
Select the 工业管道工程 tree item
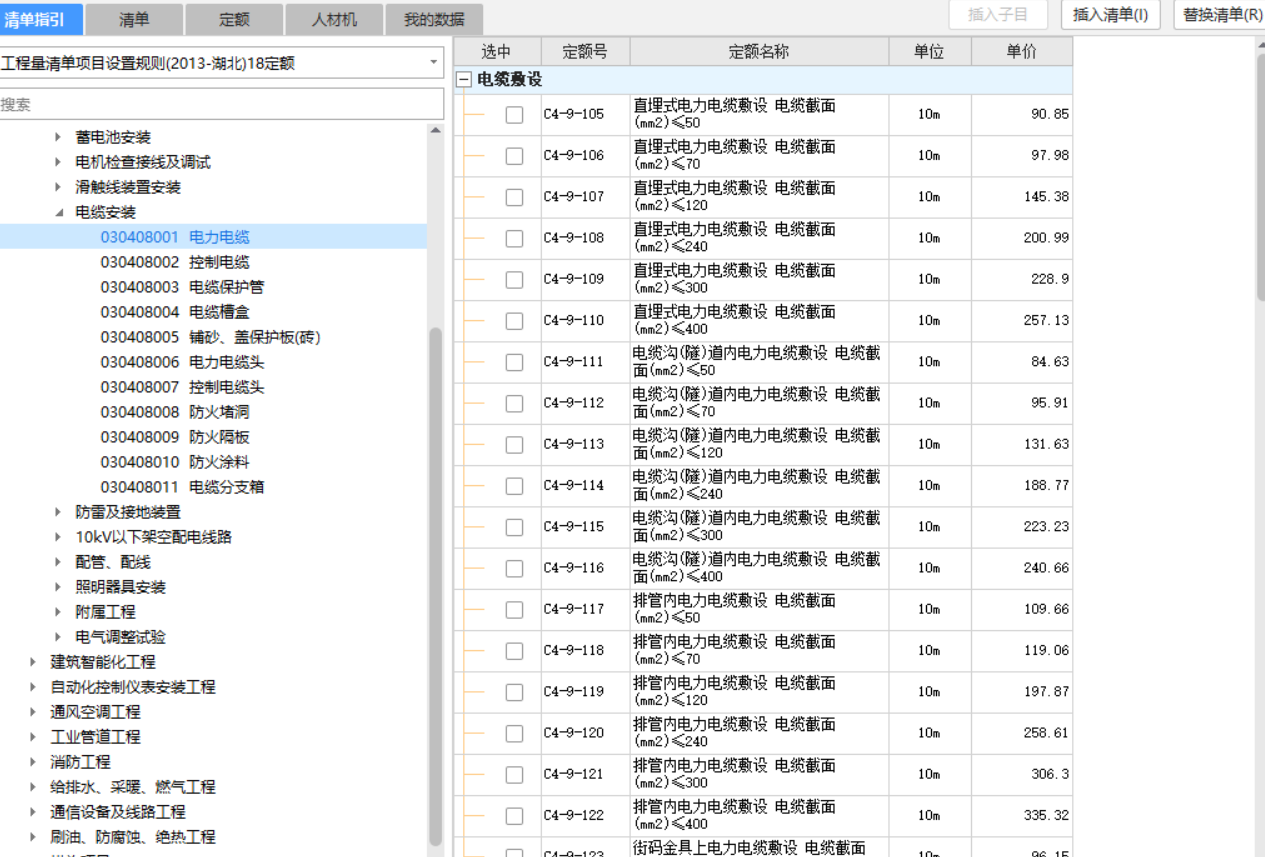tap(96, 738)
